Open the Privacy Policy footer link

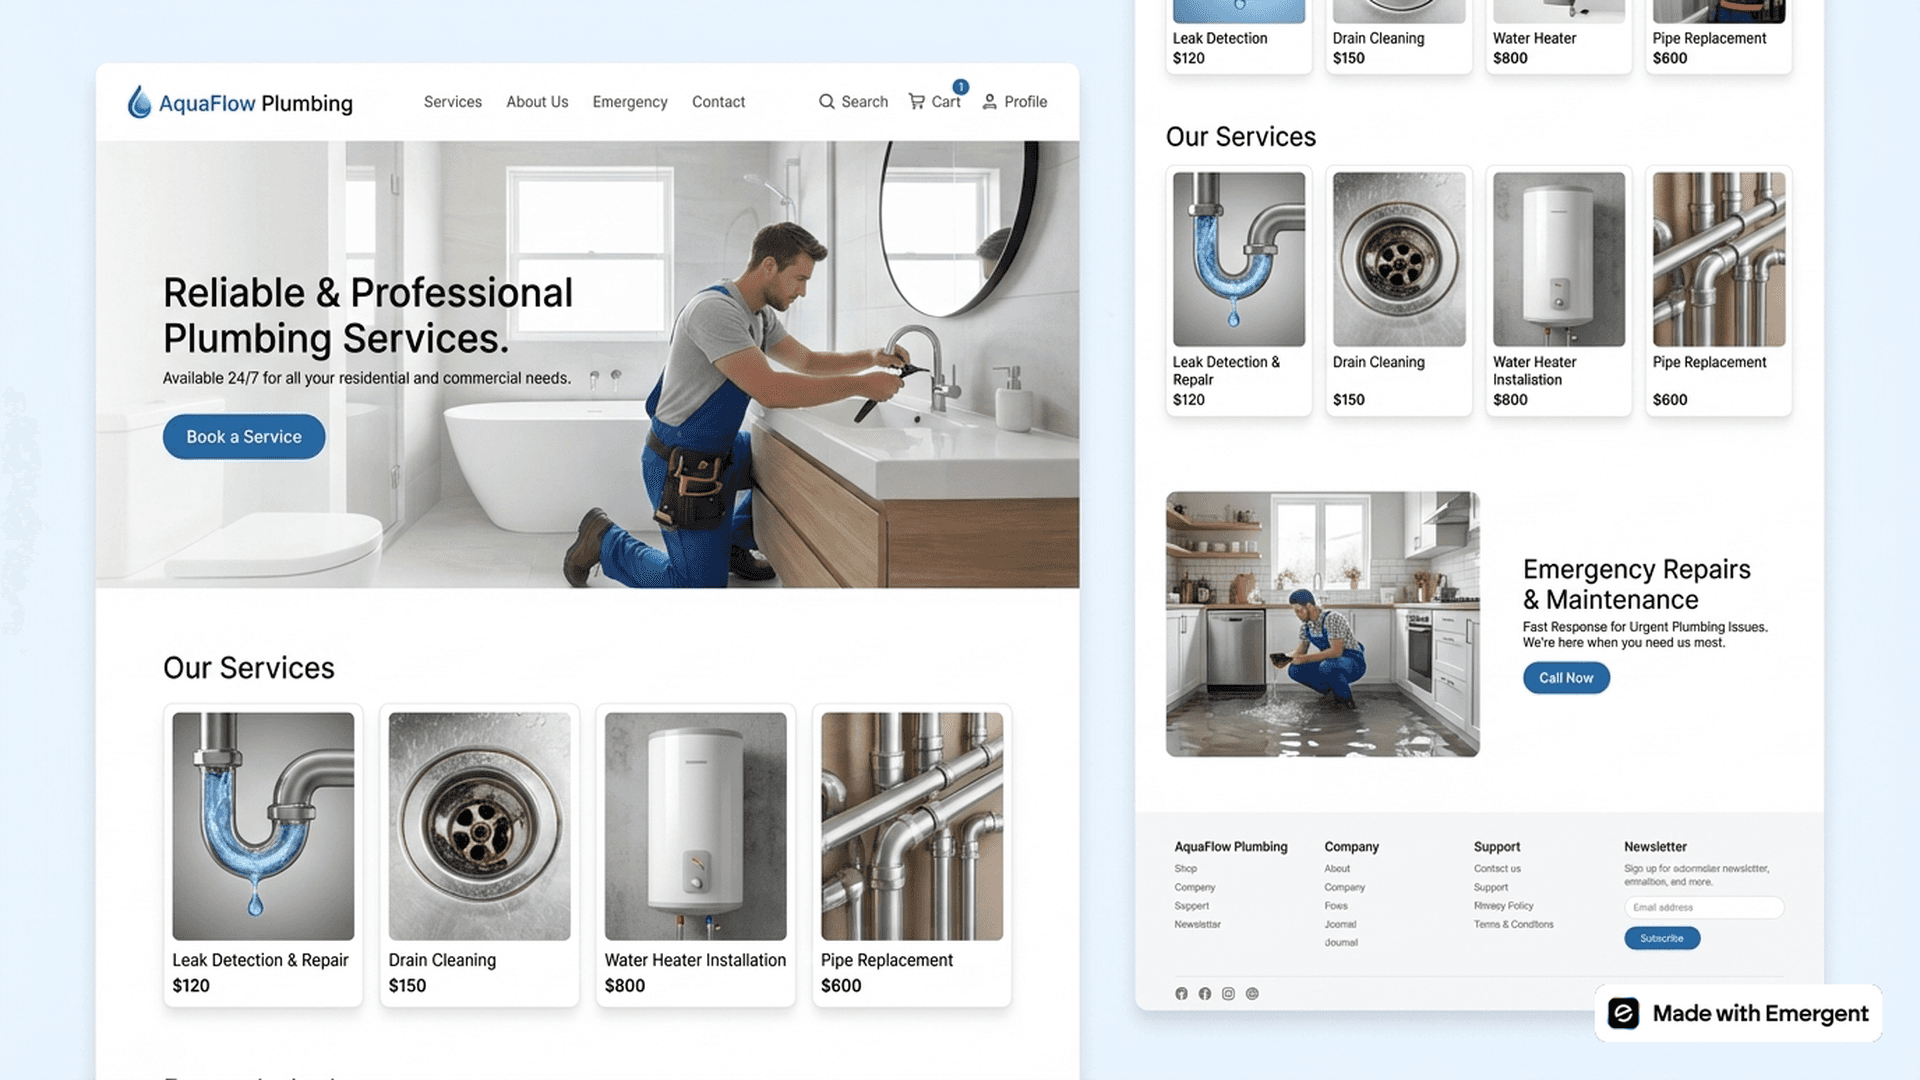pos(1503,905)
